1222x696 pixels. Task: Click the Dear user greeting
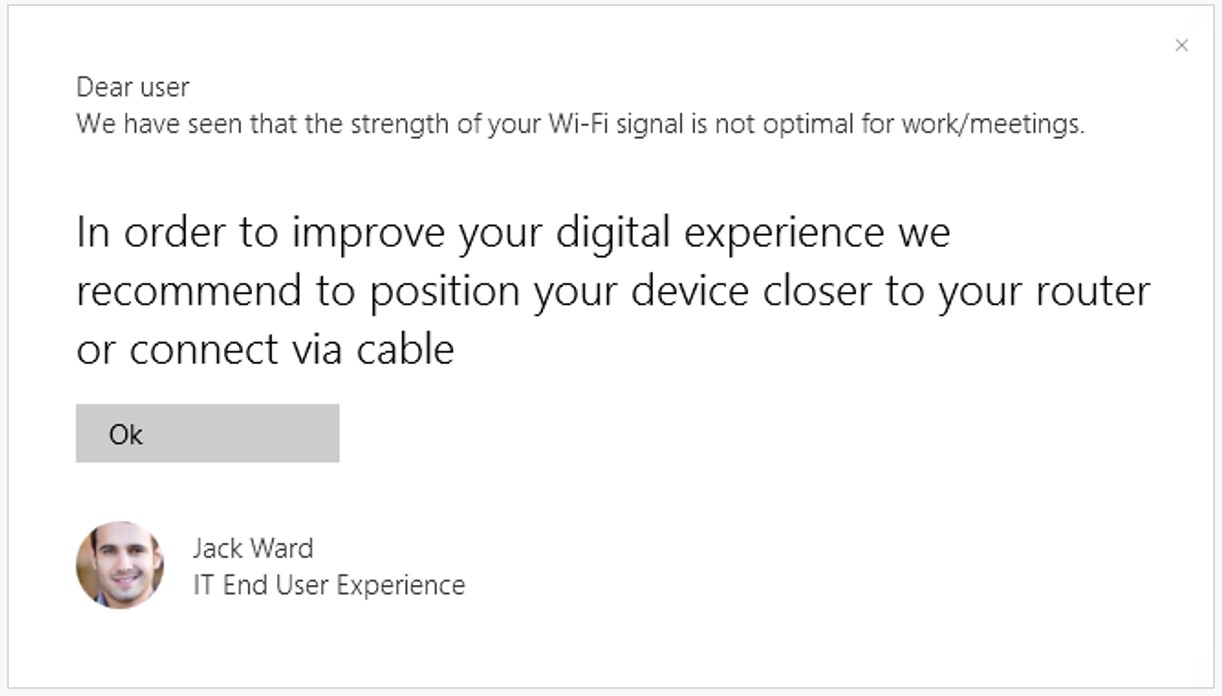(132, 88)
